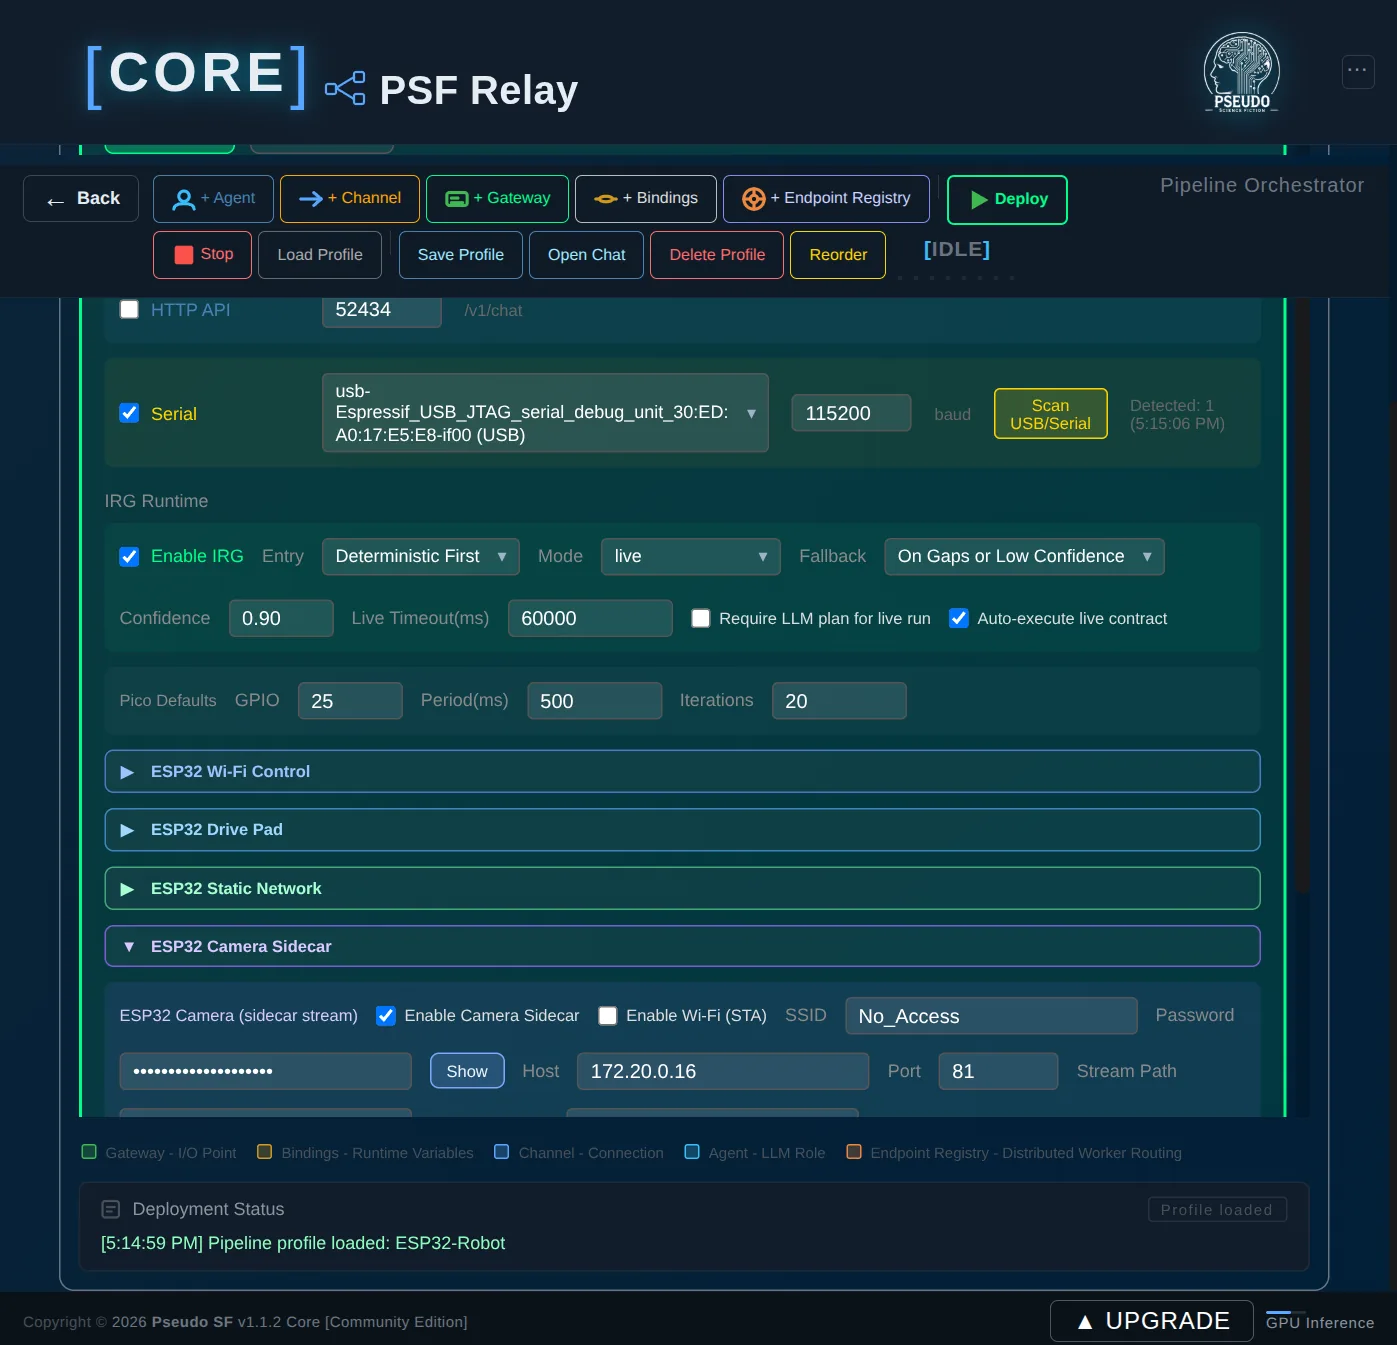Add a new Gateway

coord(497,199)
